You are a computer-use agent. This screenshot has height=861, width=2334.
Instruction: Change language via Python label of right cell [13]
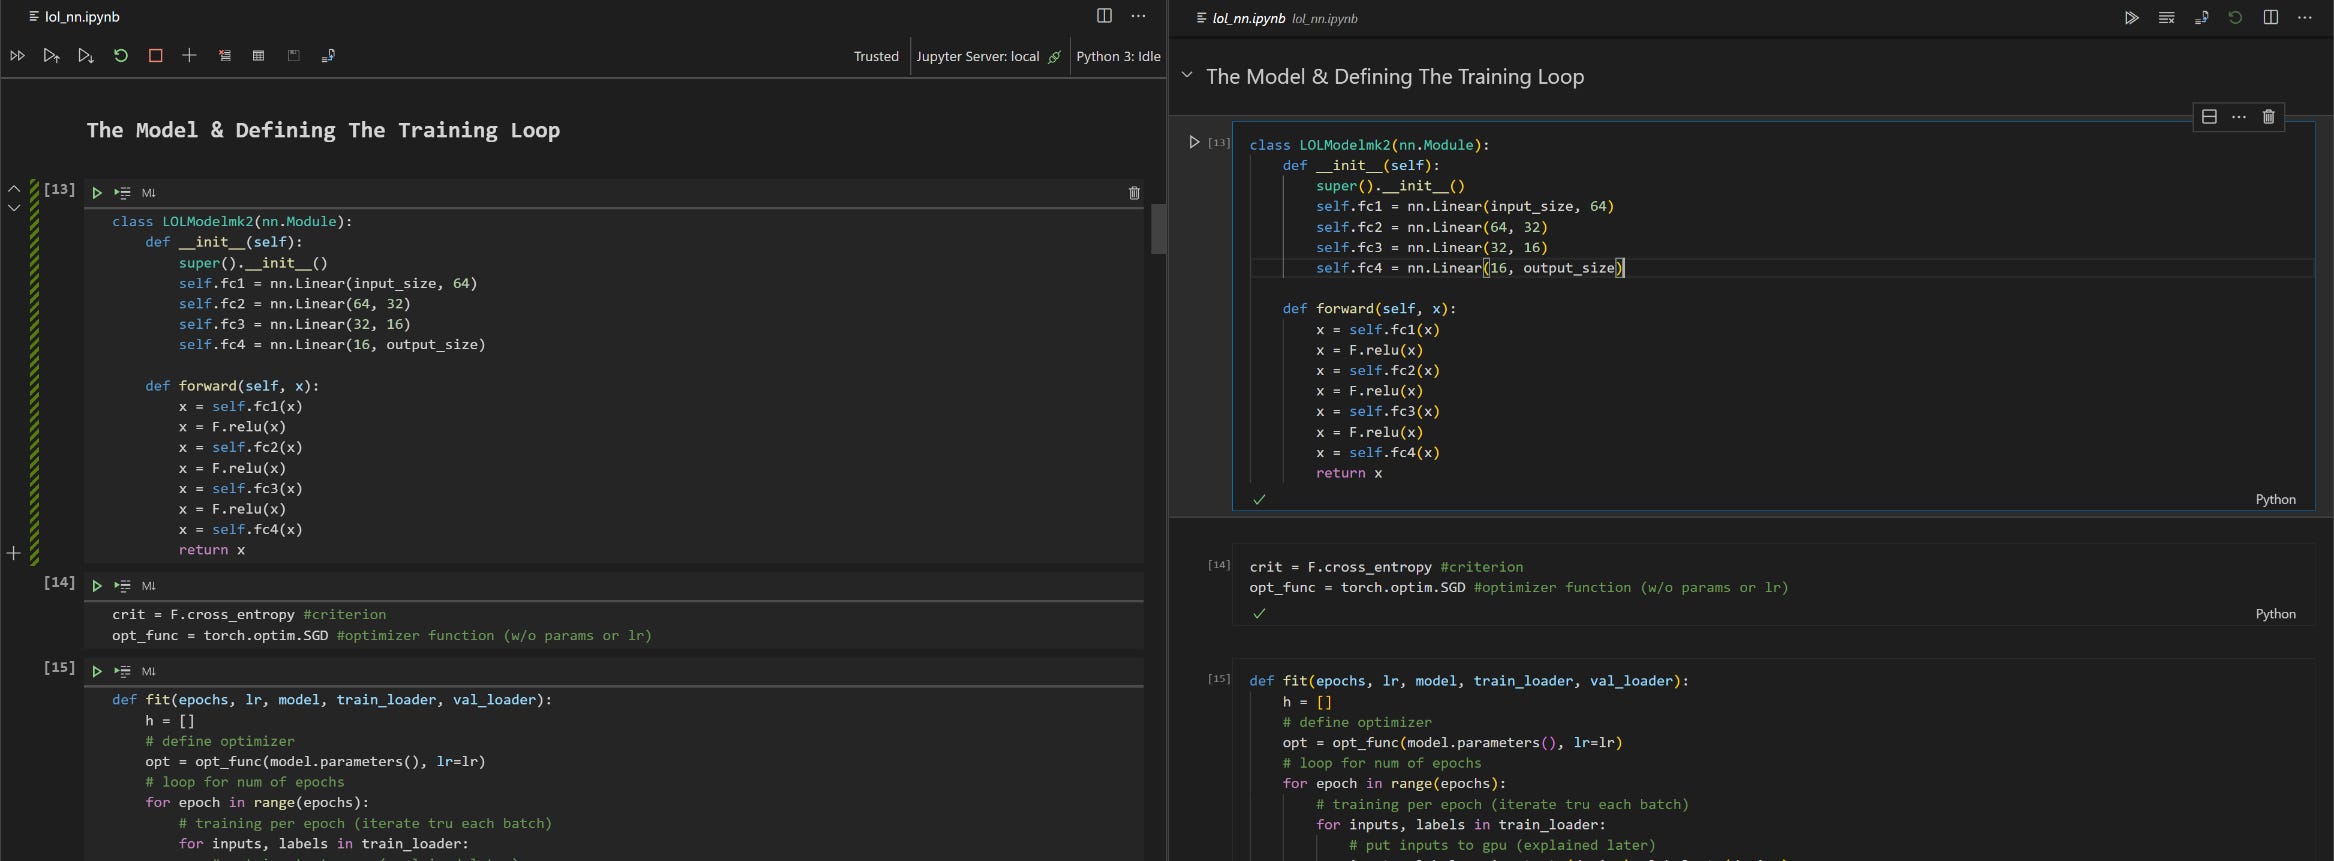click(2275, 499)
